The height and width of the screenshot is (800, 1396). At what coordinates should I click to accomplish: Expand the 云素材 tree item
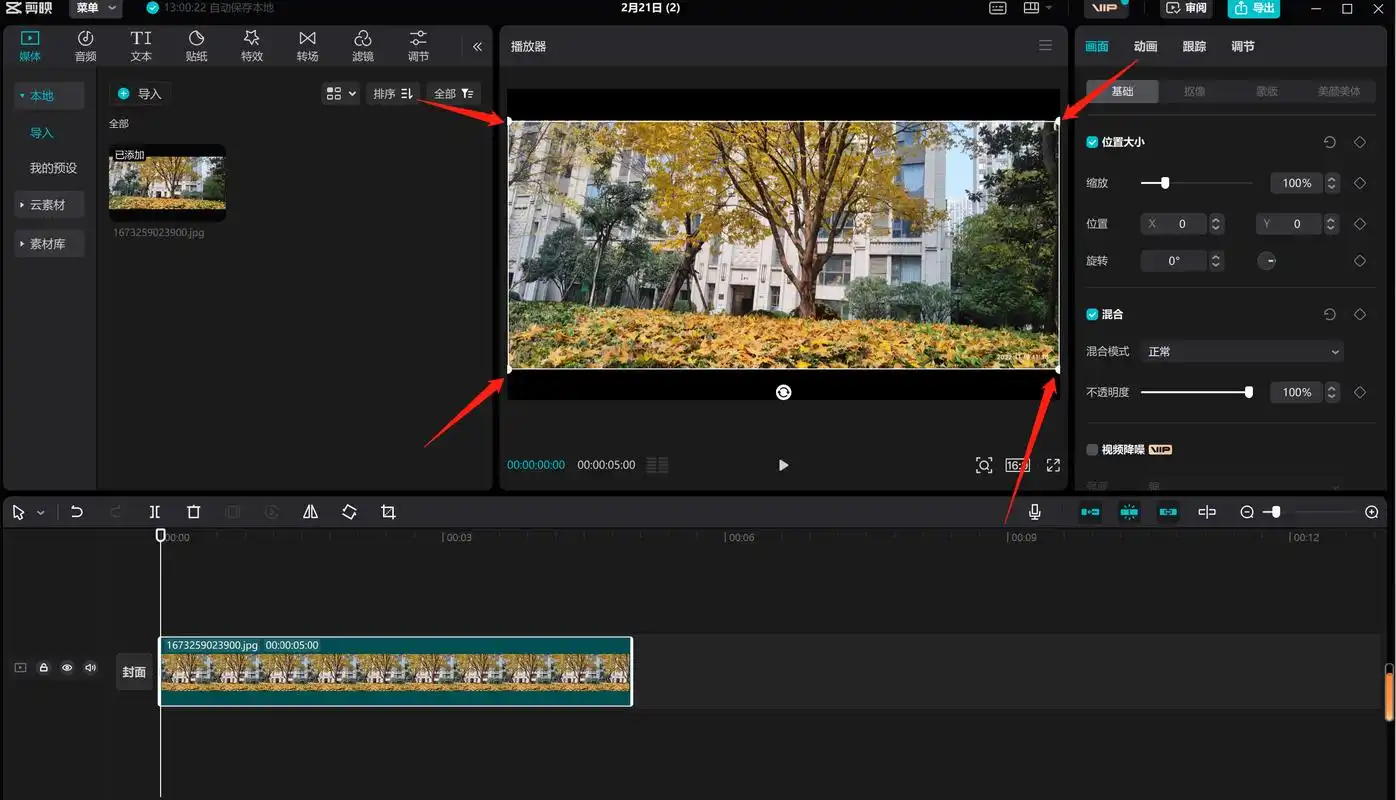point(47,205)
